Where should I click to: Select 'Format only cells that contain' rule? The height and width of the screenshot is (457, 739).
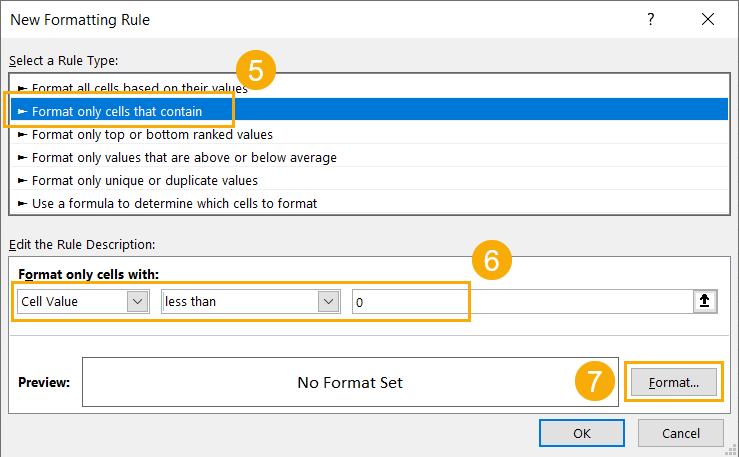pyautogui.click(x=117, y=111)
